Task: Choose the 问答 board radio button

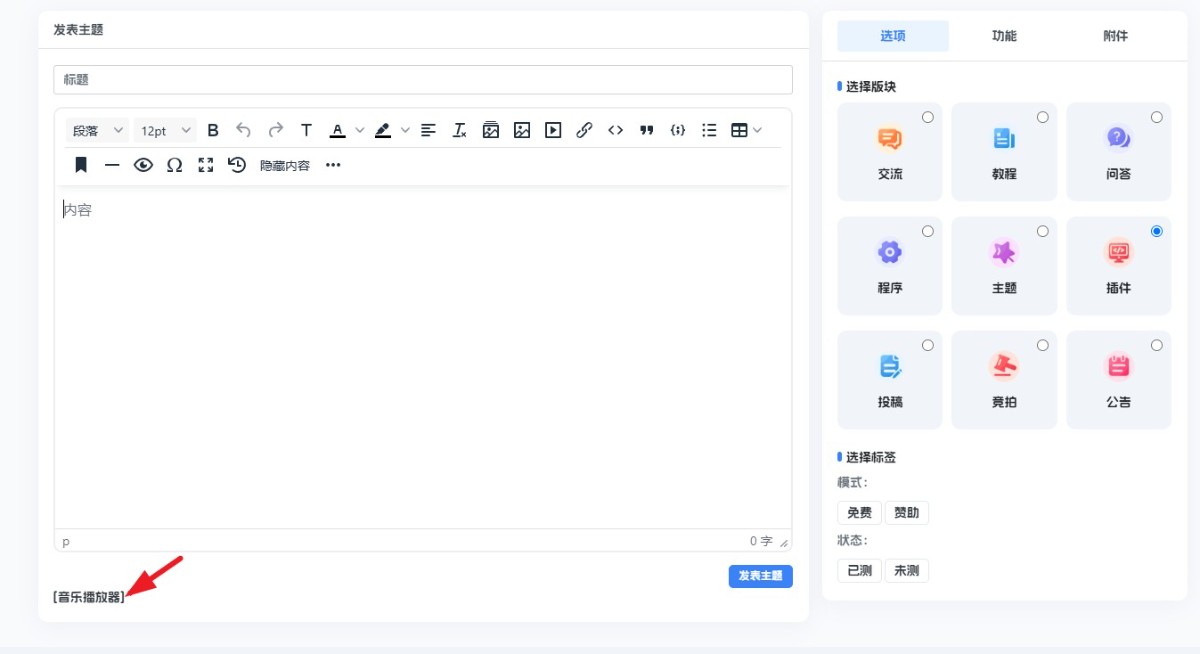Action: pyautogui.click(x=1157, y=117)
